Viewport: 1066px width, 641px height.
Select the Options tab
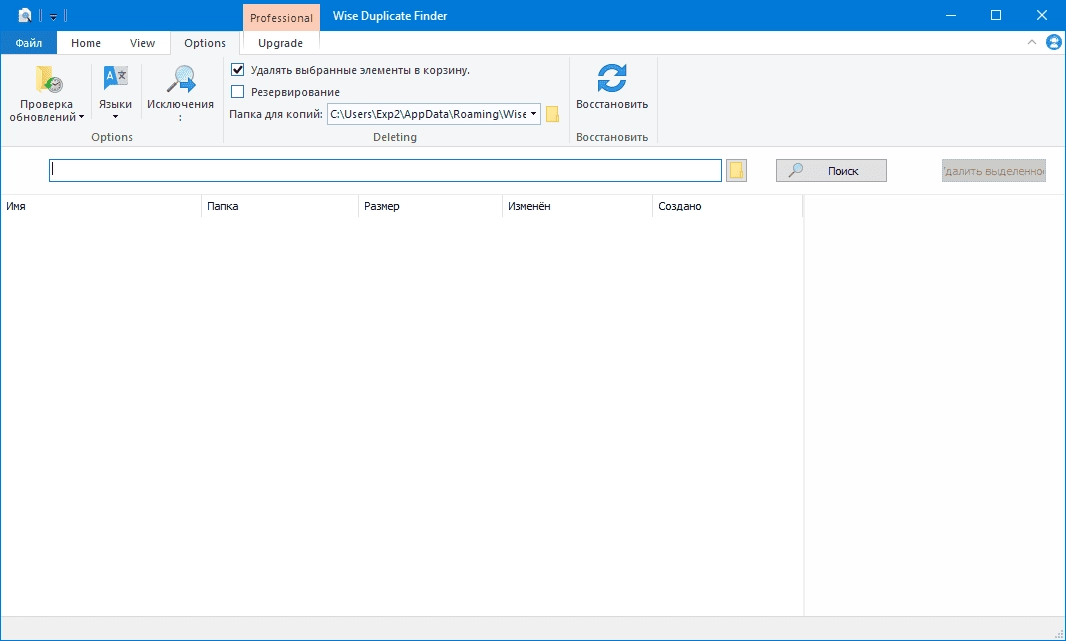pyautogui.click(x=205, y=43)
